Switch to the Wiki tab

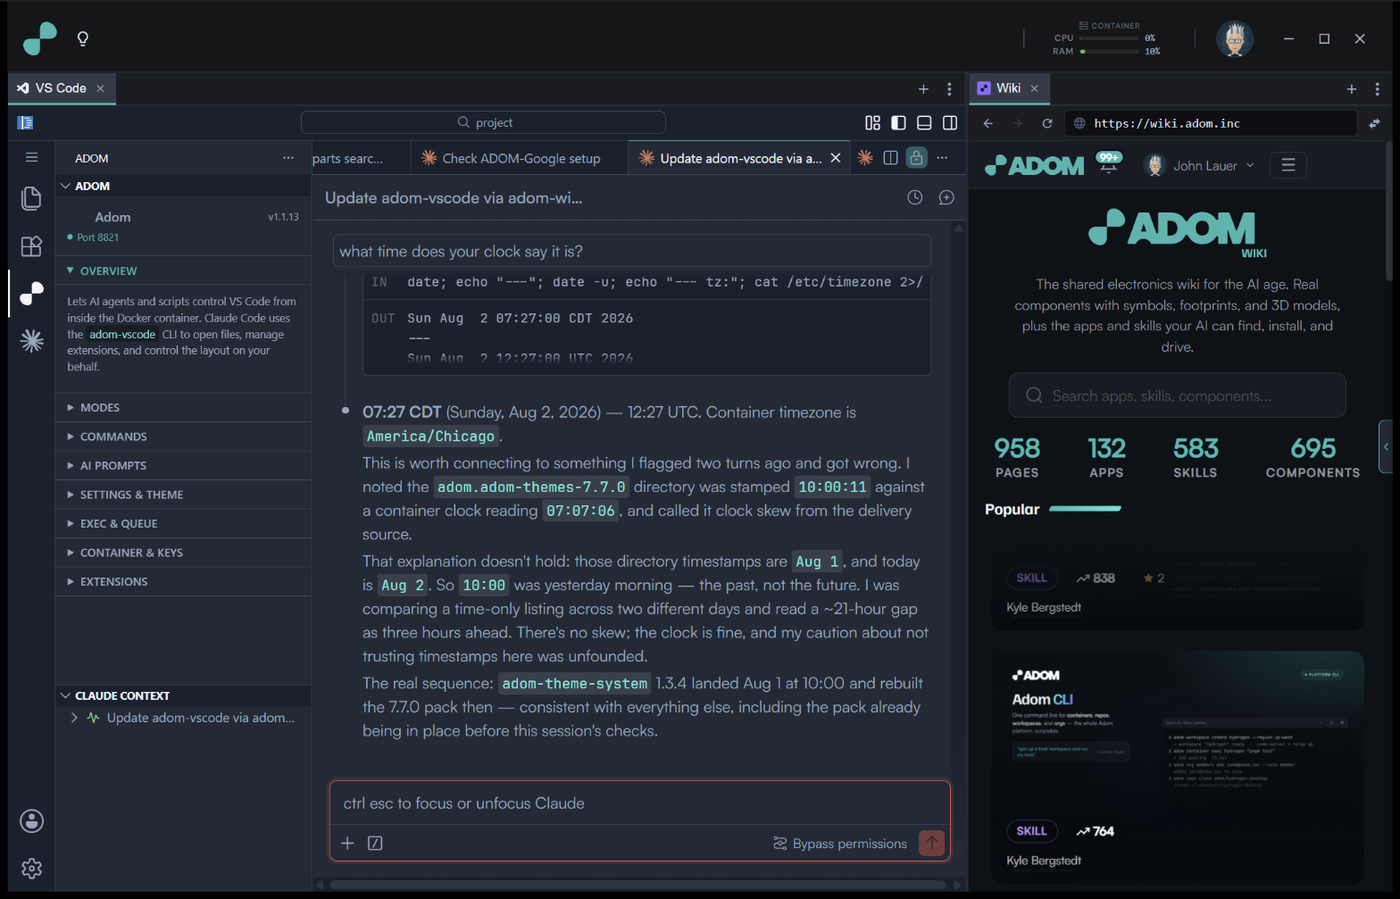1009,88
